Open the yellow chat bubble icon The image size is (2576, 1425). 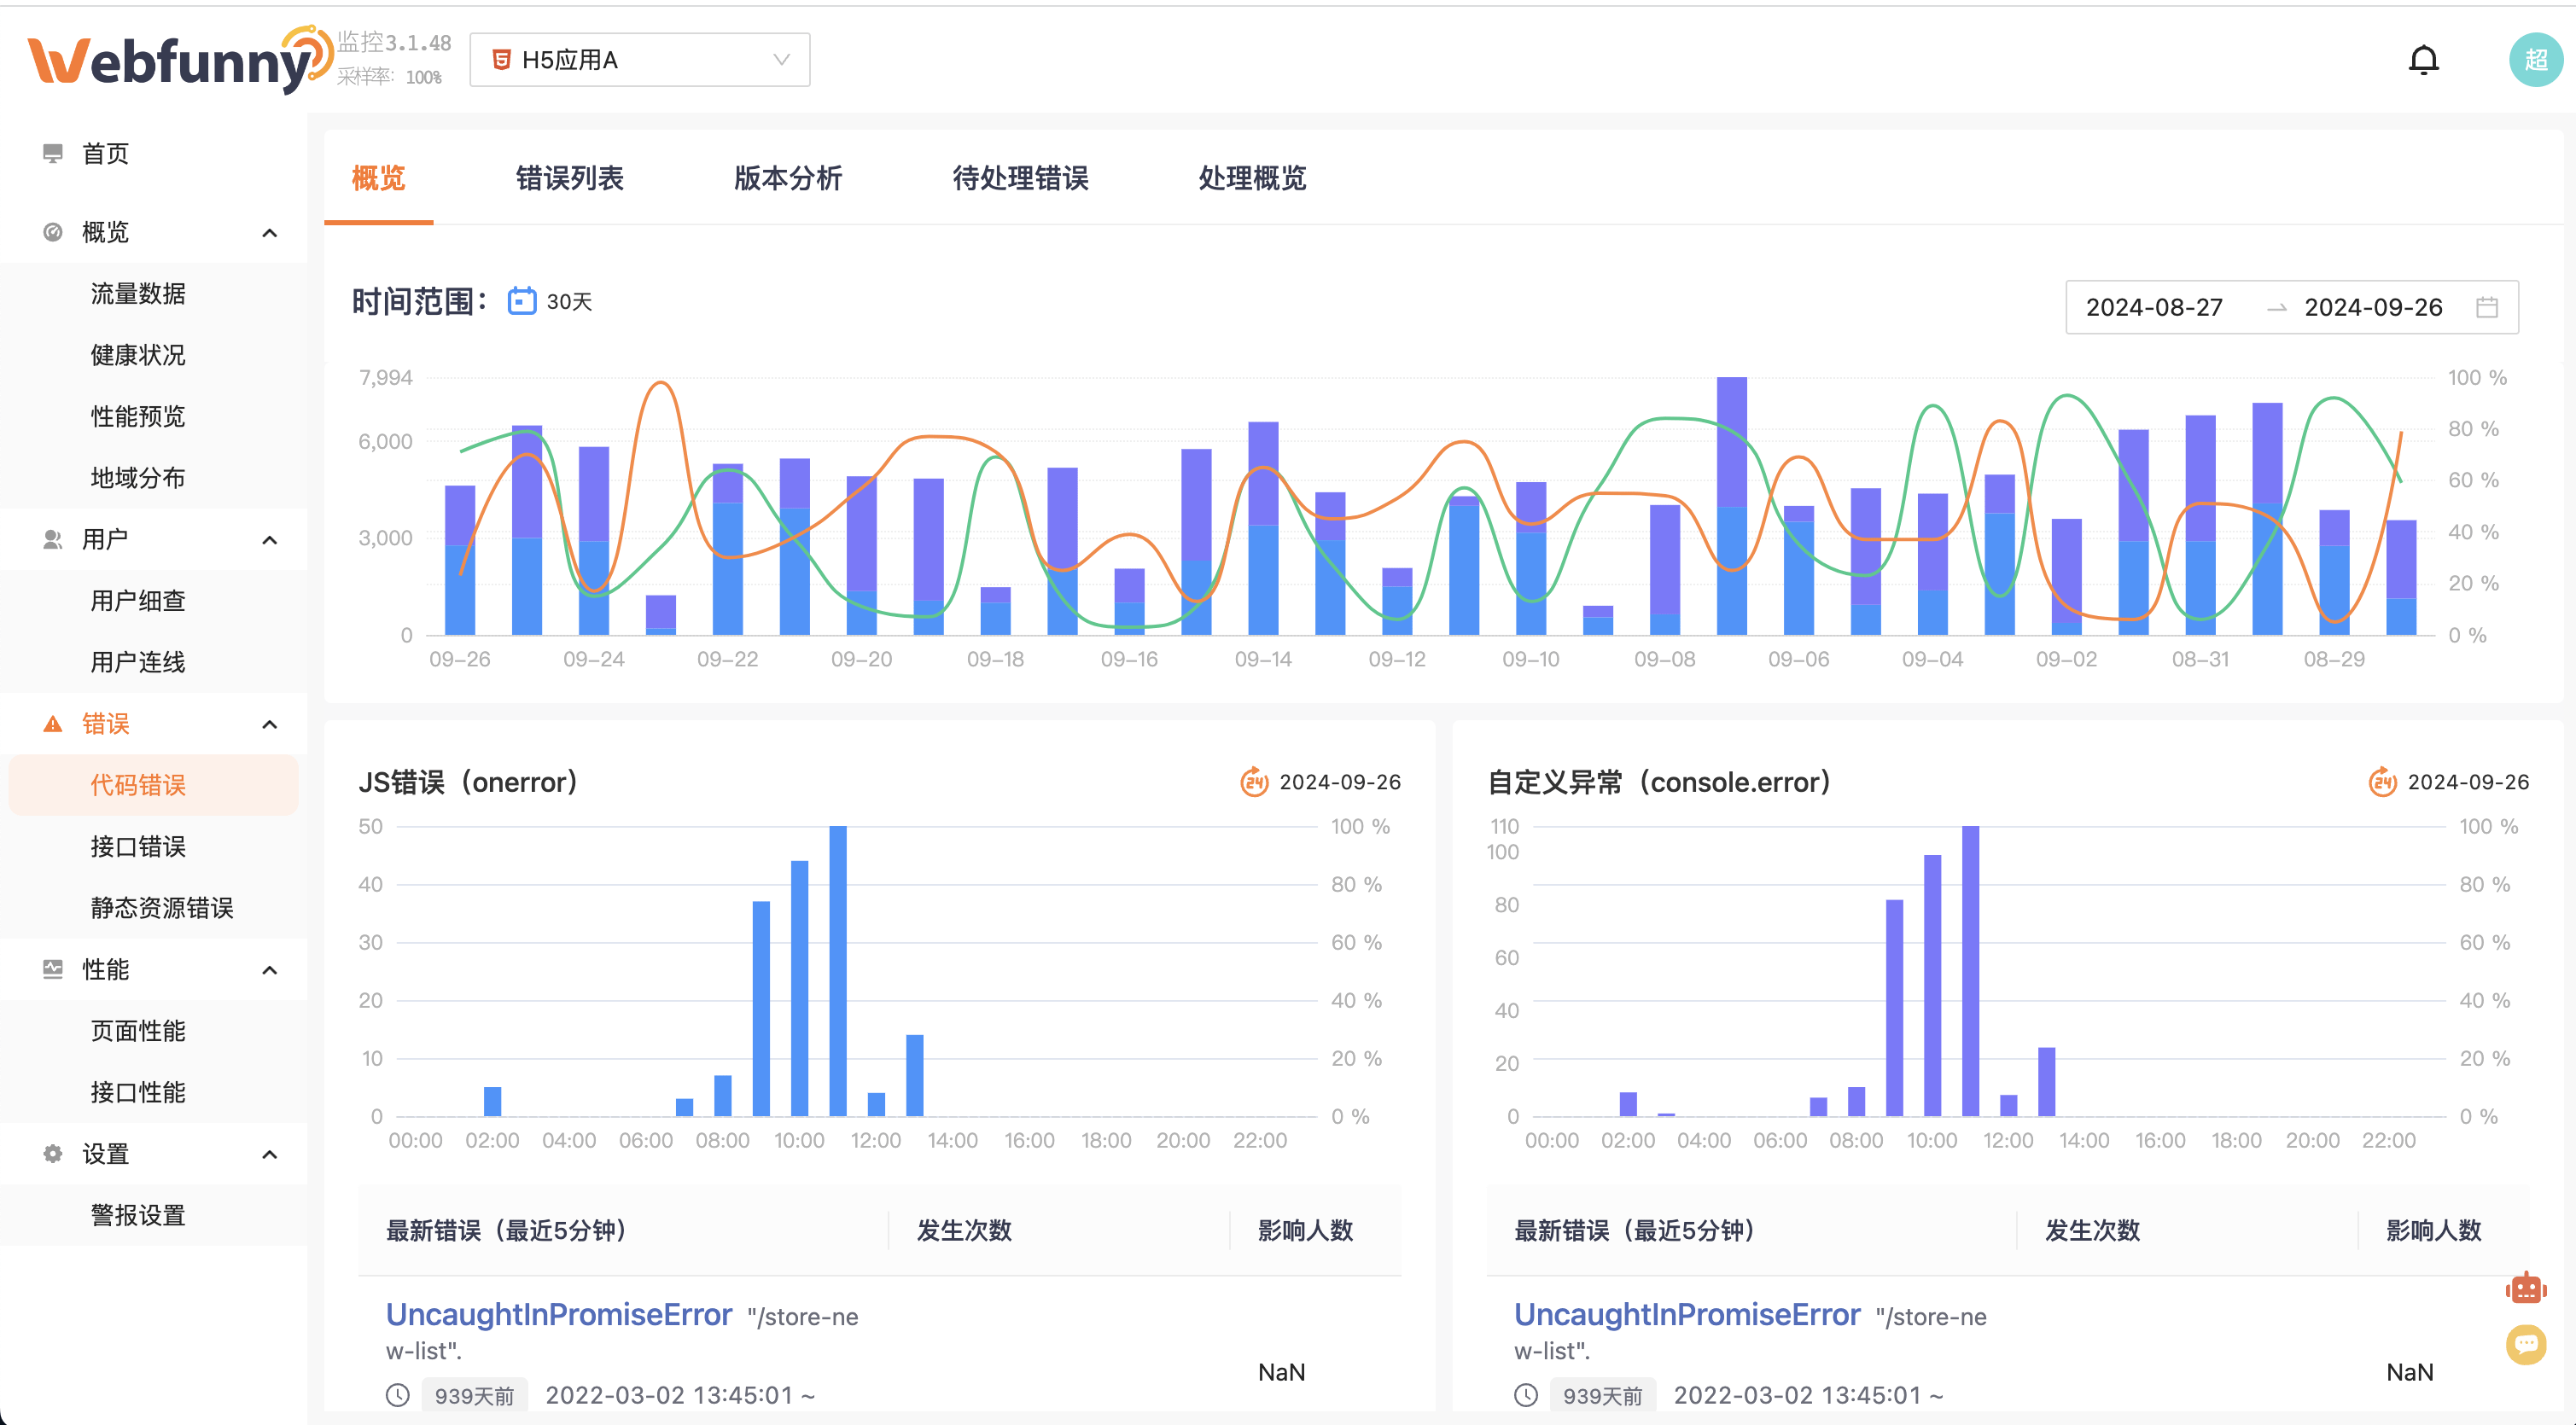[x=2525, y=1344]
